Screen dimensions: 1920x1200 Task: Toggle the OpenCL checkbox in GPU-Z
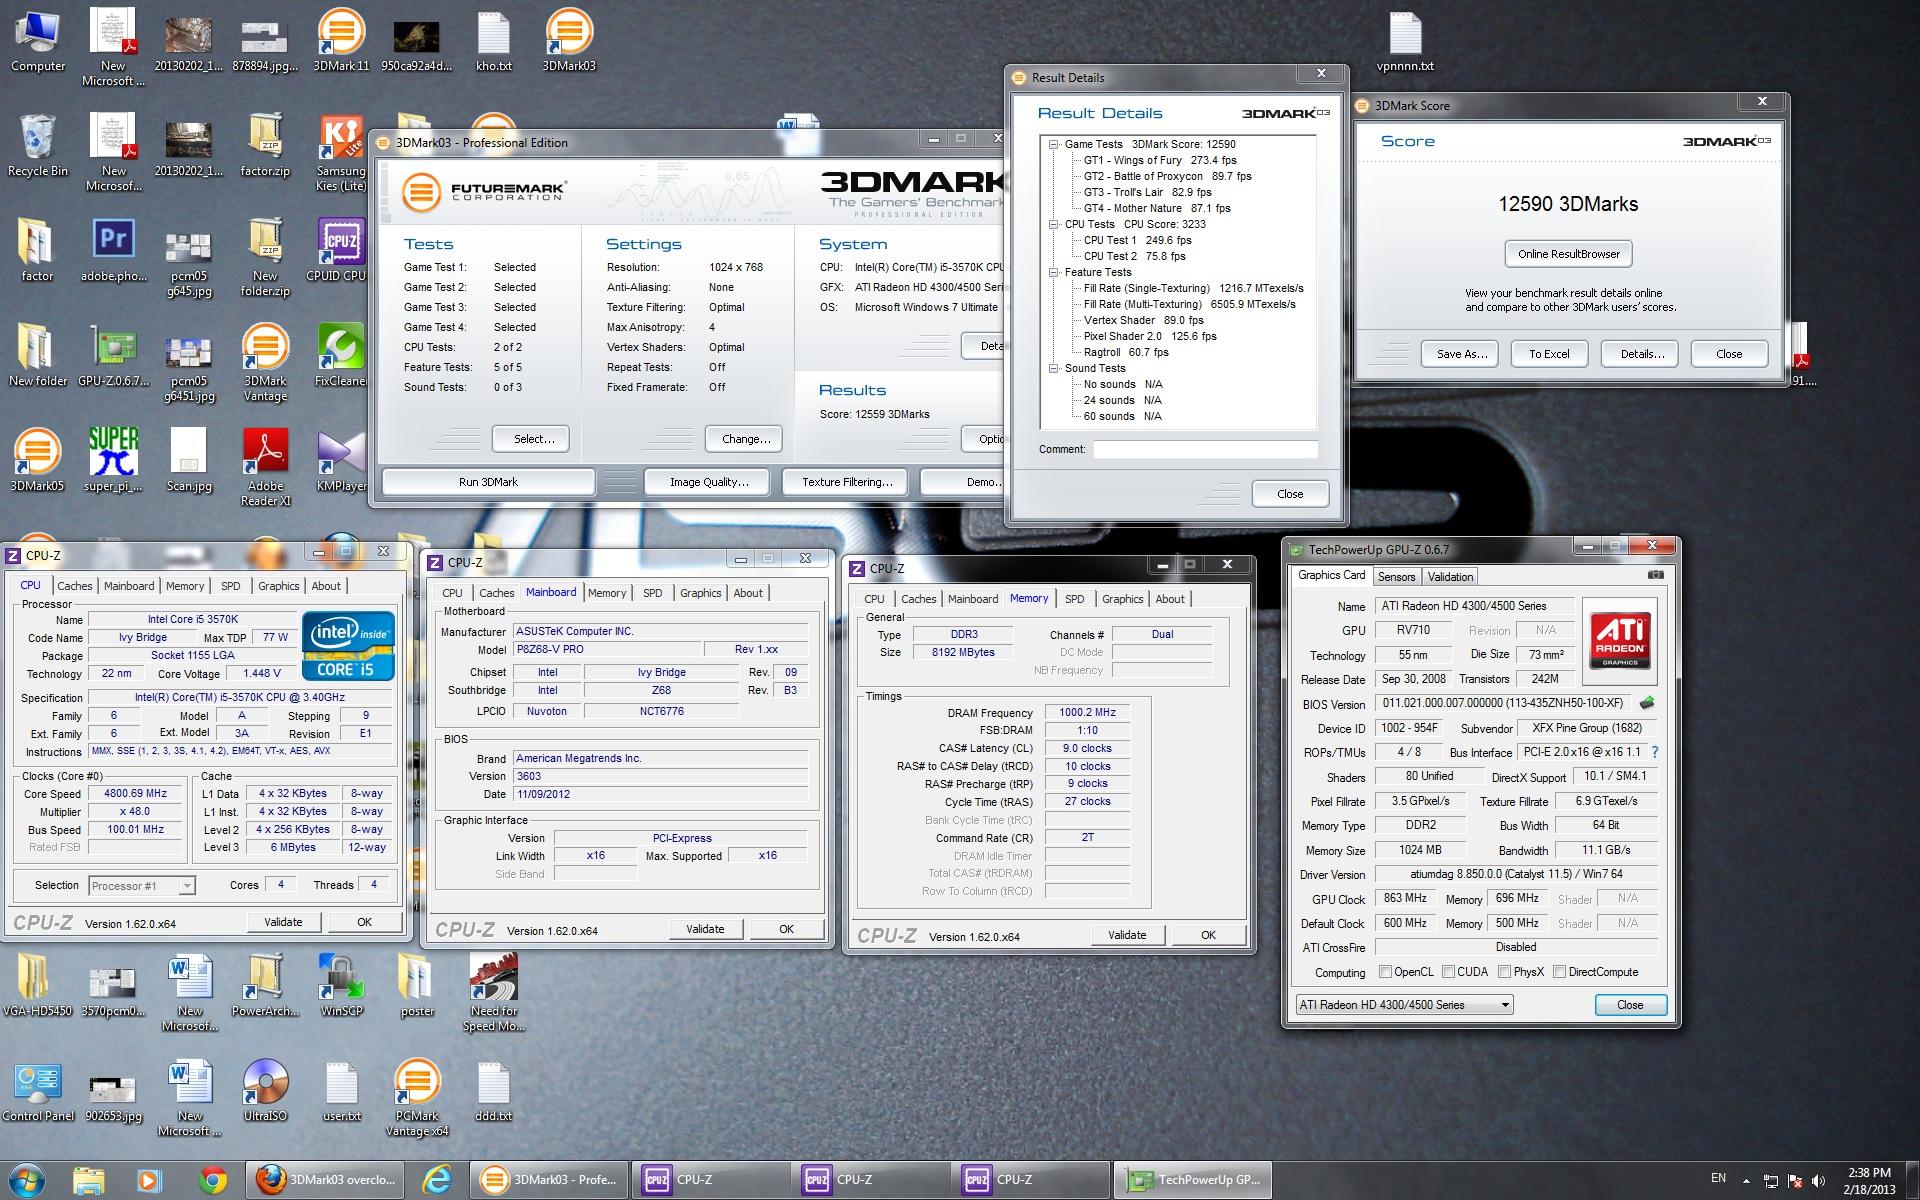coord(1385,972)
